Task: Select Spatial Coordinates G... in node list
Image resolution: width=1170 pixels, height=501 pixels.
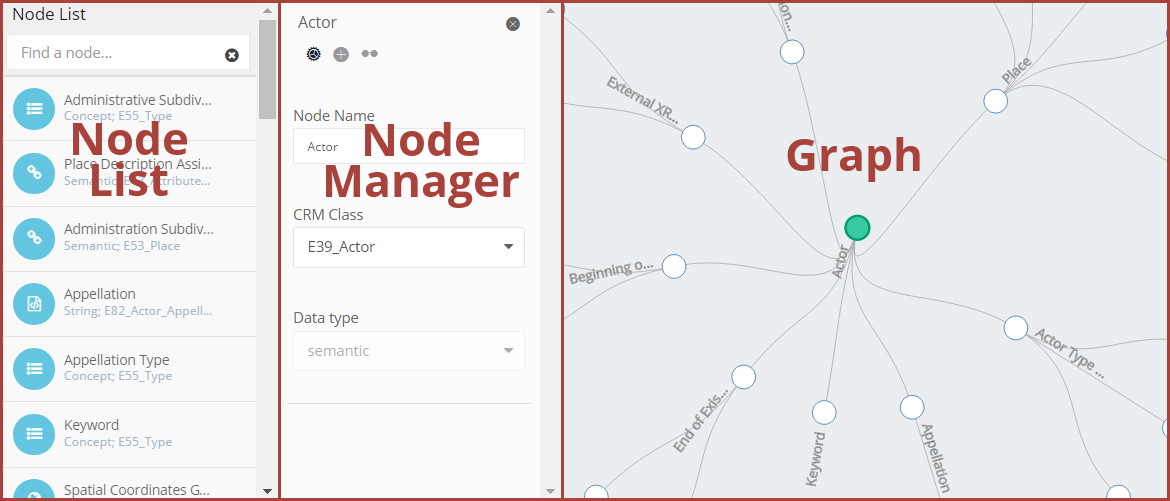Action: [x=137, y=491]
